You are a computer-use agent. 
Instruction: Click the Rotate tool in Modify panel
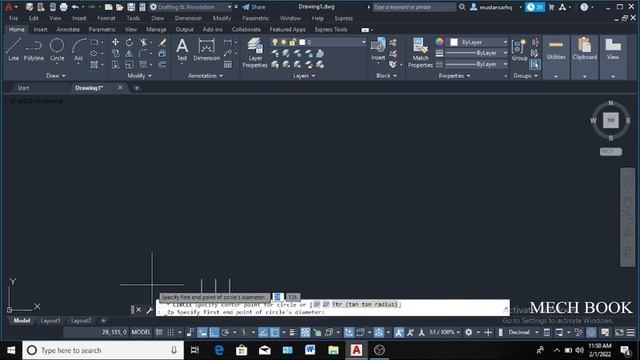pyautogui.click(x=129, y=42)
